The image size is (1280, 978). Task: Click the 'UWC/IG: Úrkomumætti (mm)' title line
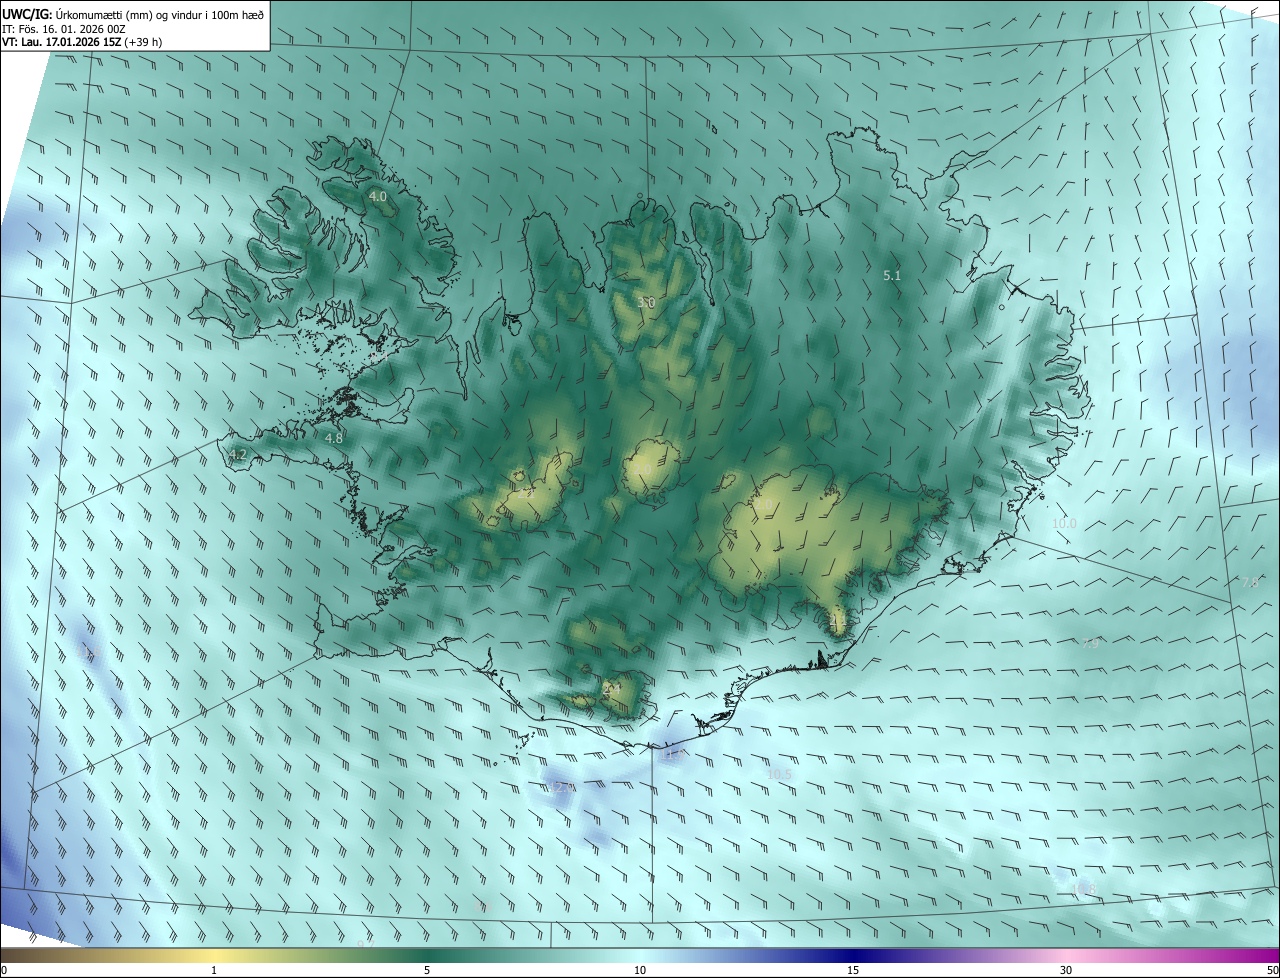(133, 13)
